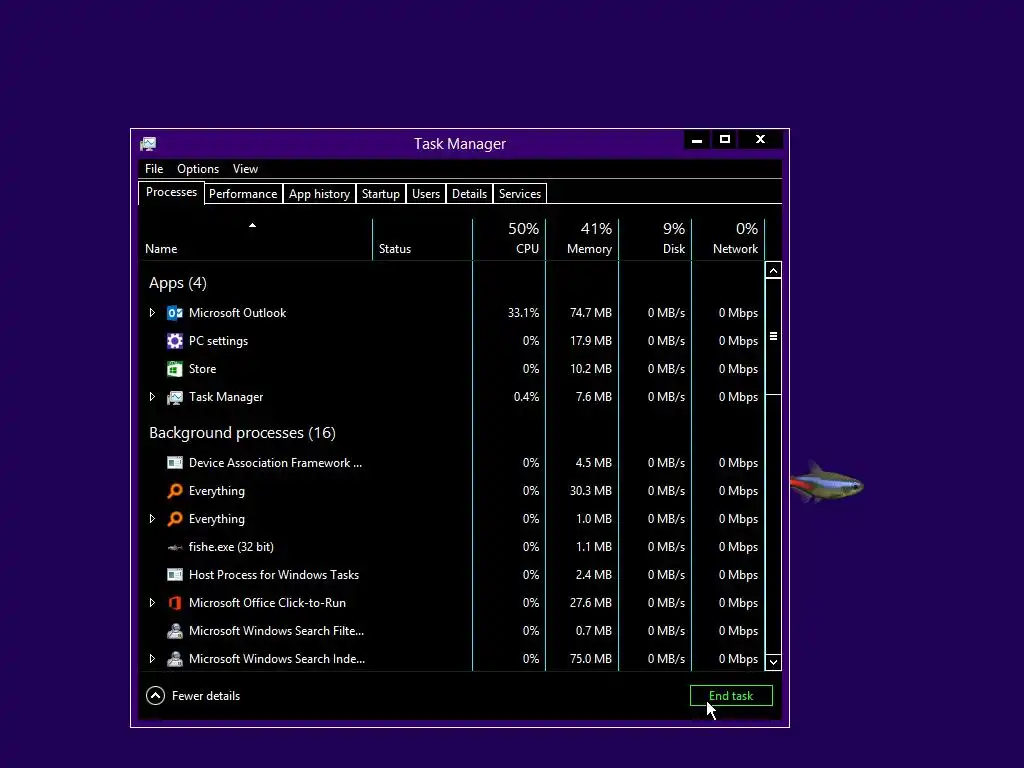
Task: Click the fishe.exe fish icon
Action: pos(174,547)
